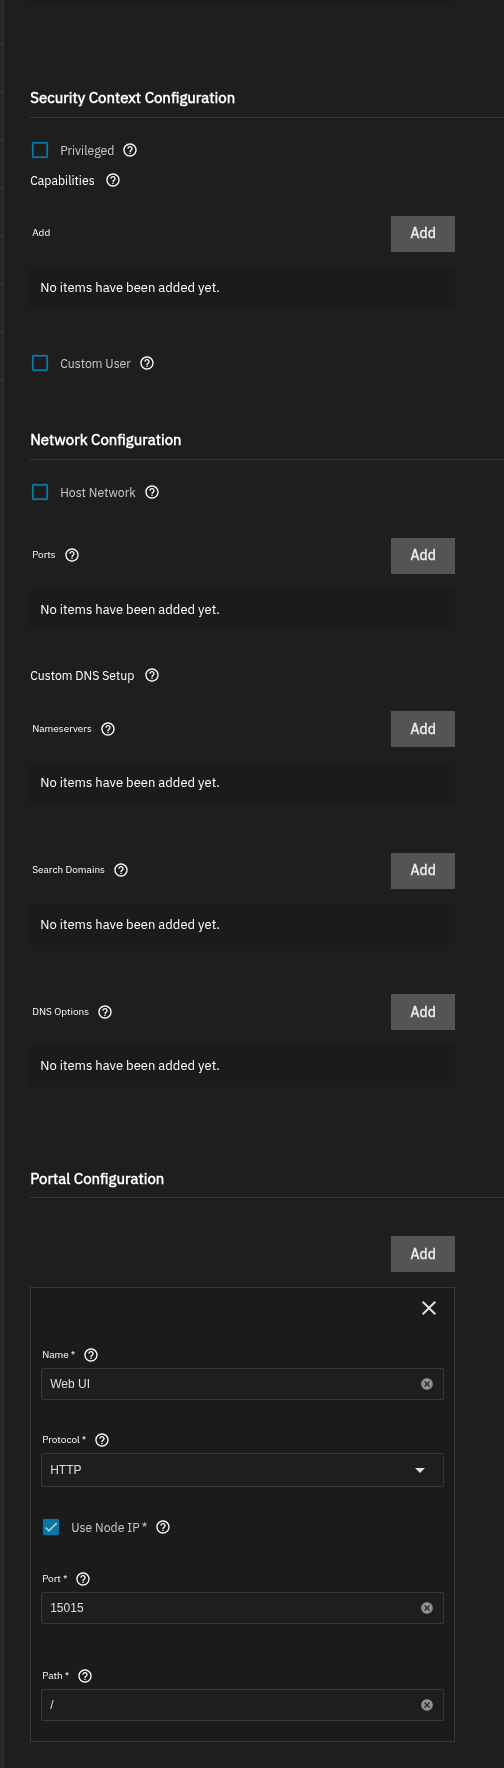Screen dimensions: 504x1768
Task: Enable Host Network checkbox
Action: click(40, 492)
